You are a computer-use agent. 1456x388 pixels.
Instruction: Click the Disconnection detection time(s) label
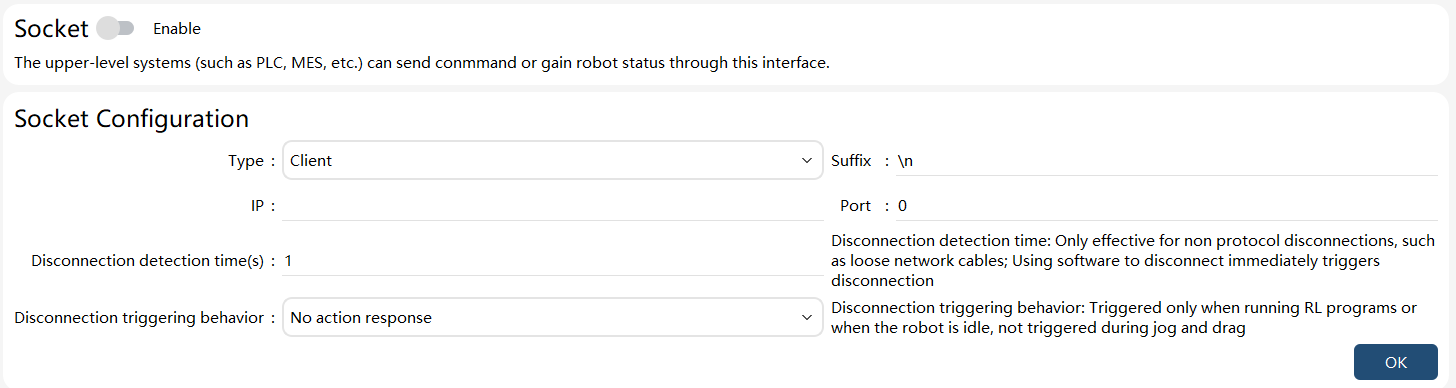click(x=147, y=261)
